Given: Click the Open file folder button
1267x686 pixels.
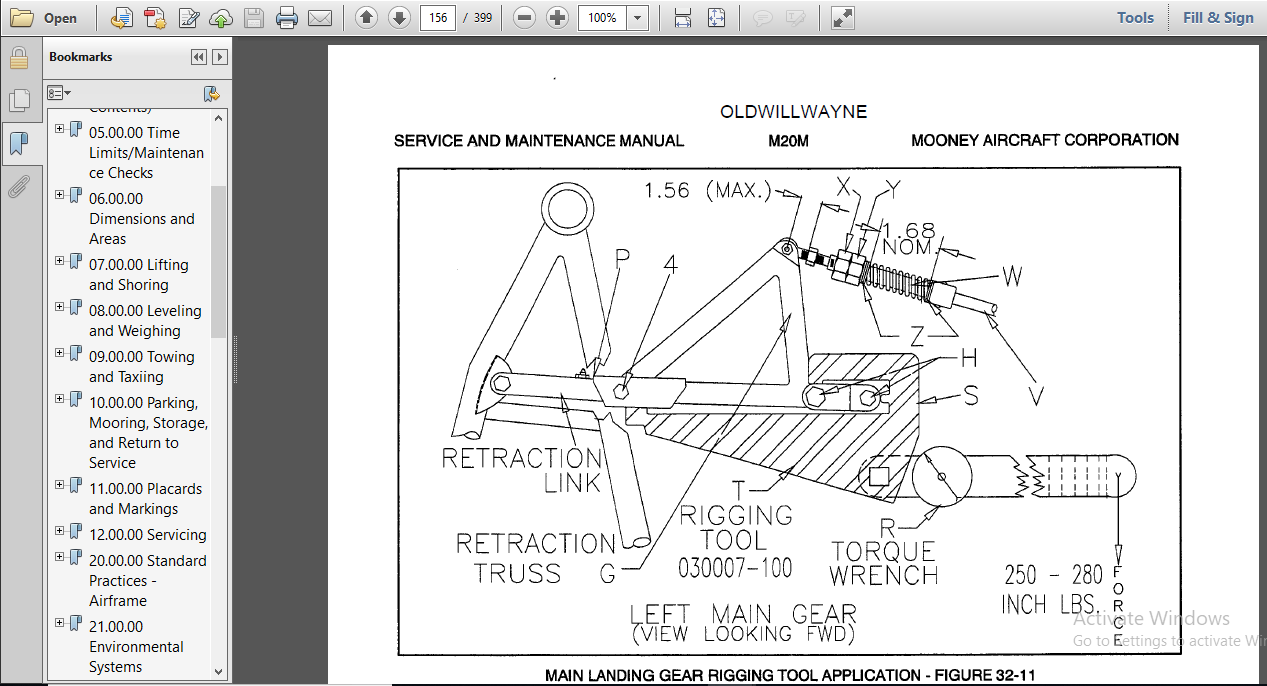Looking at the screenshot, I should point(45,18).
